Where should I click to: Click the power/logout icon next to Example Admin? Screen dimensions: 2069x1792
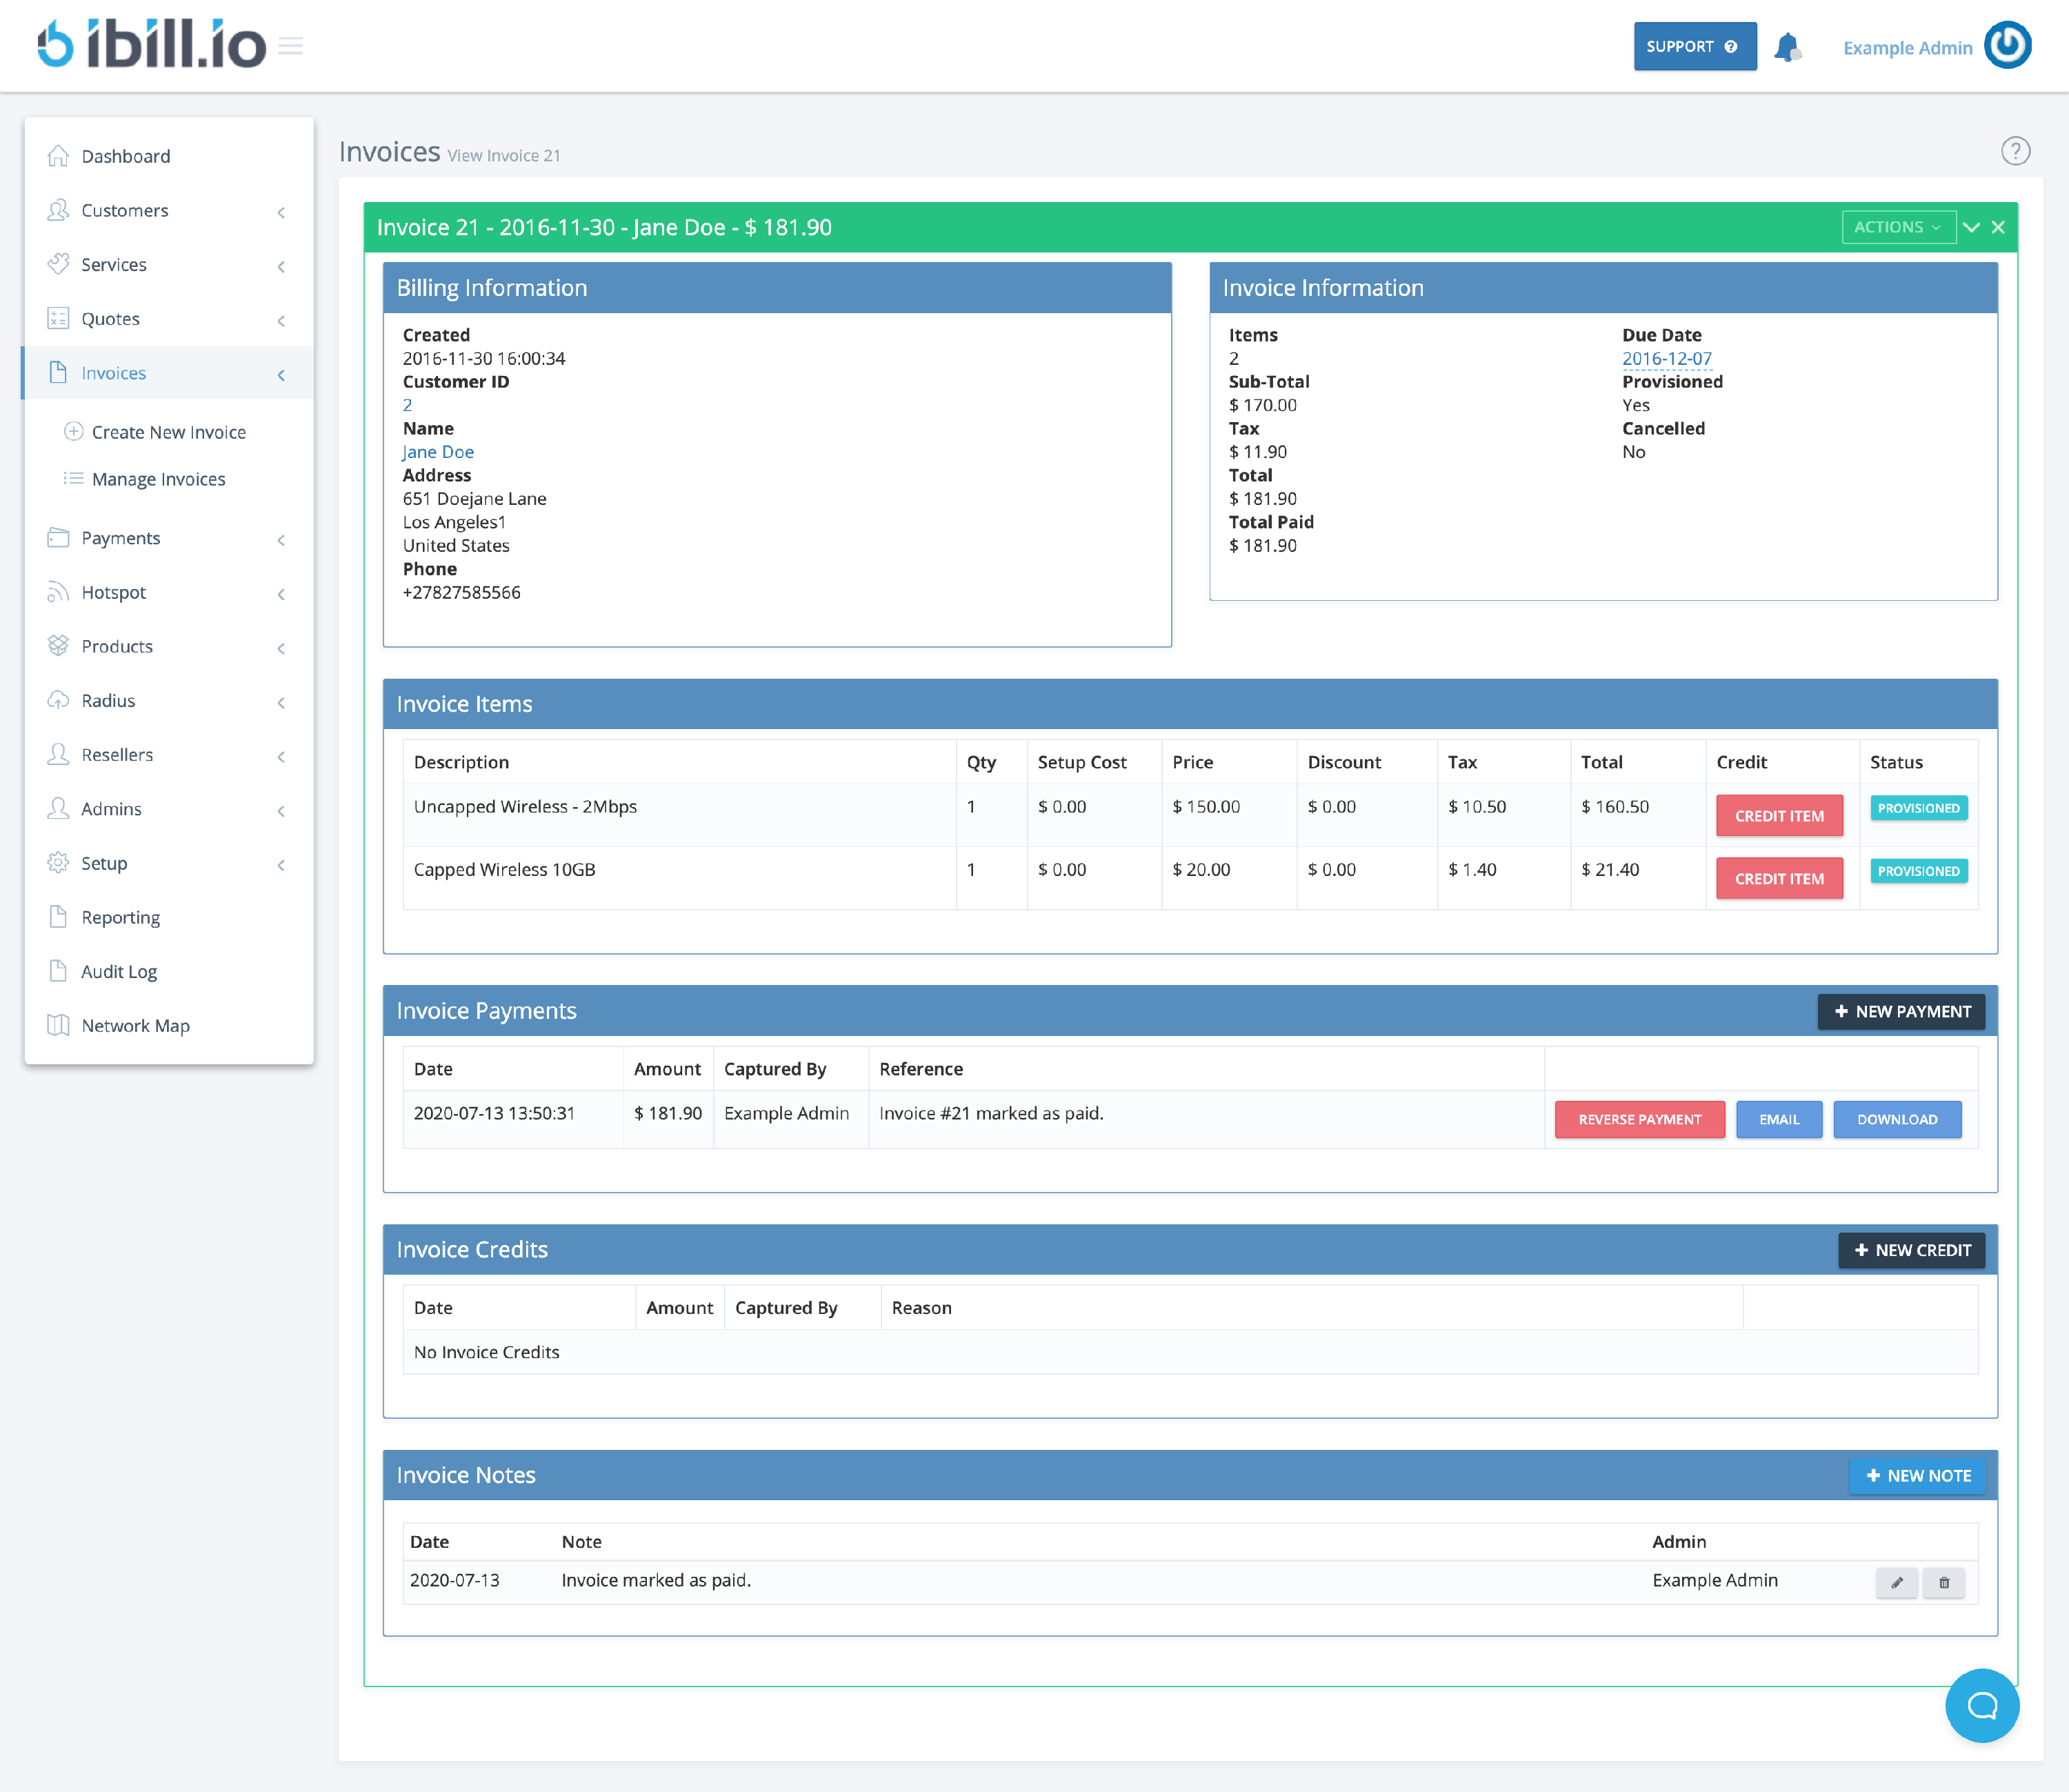pyautogui.click(x=2008, y=45)
